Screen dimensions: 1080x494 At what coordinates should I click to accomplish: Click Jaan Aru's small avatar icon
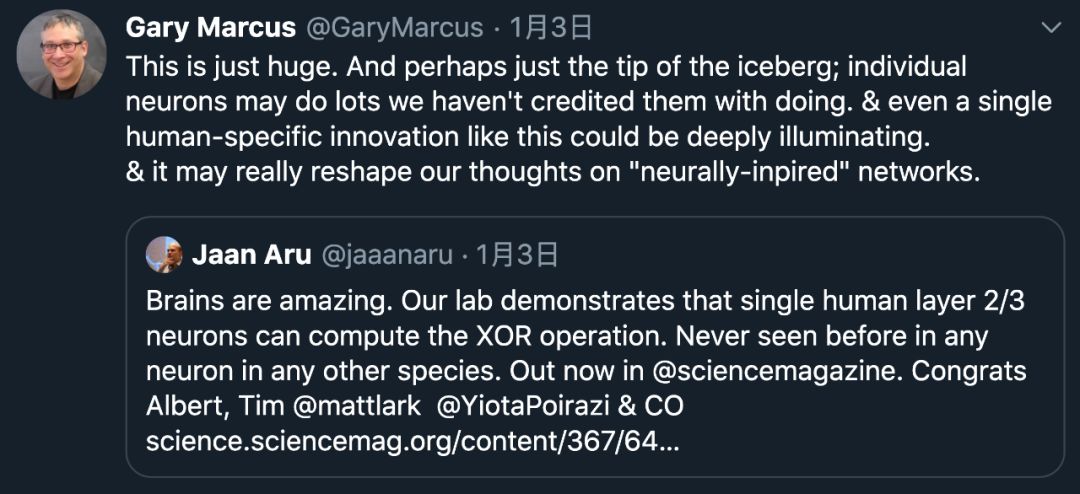point(164,254)
